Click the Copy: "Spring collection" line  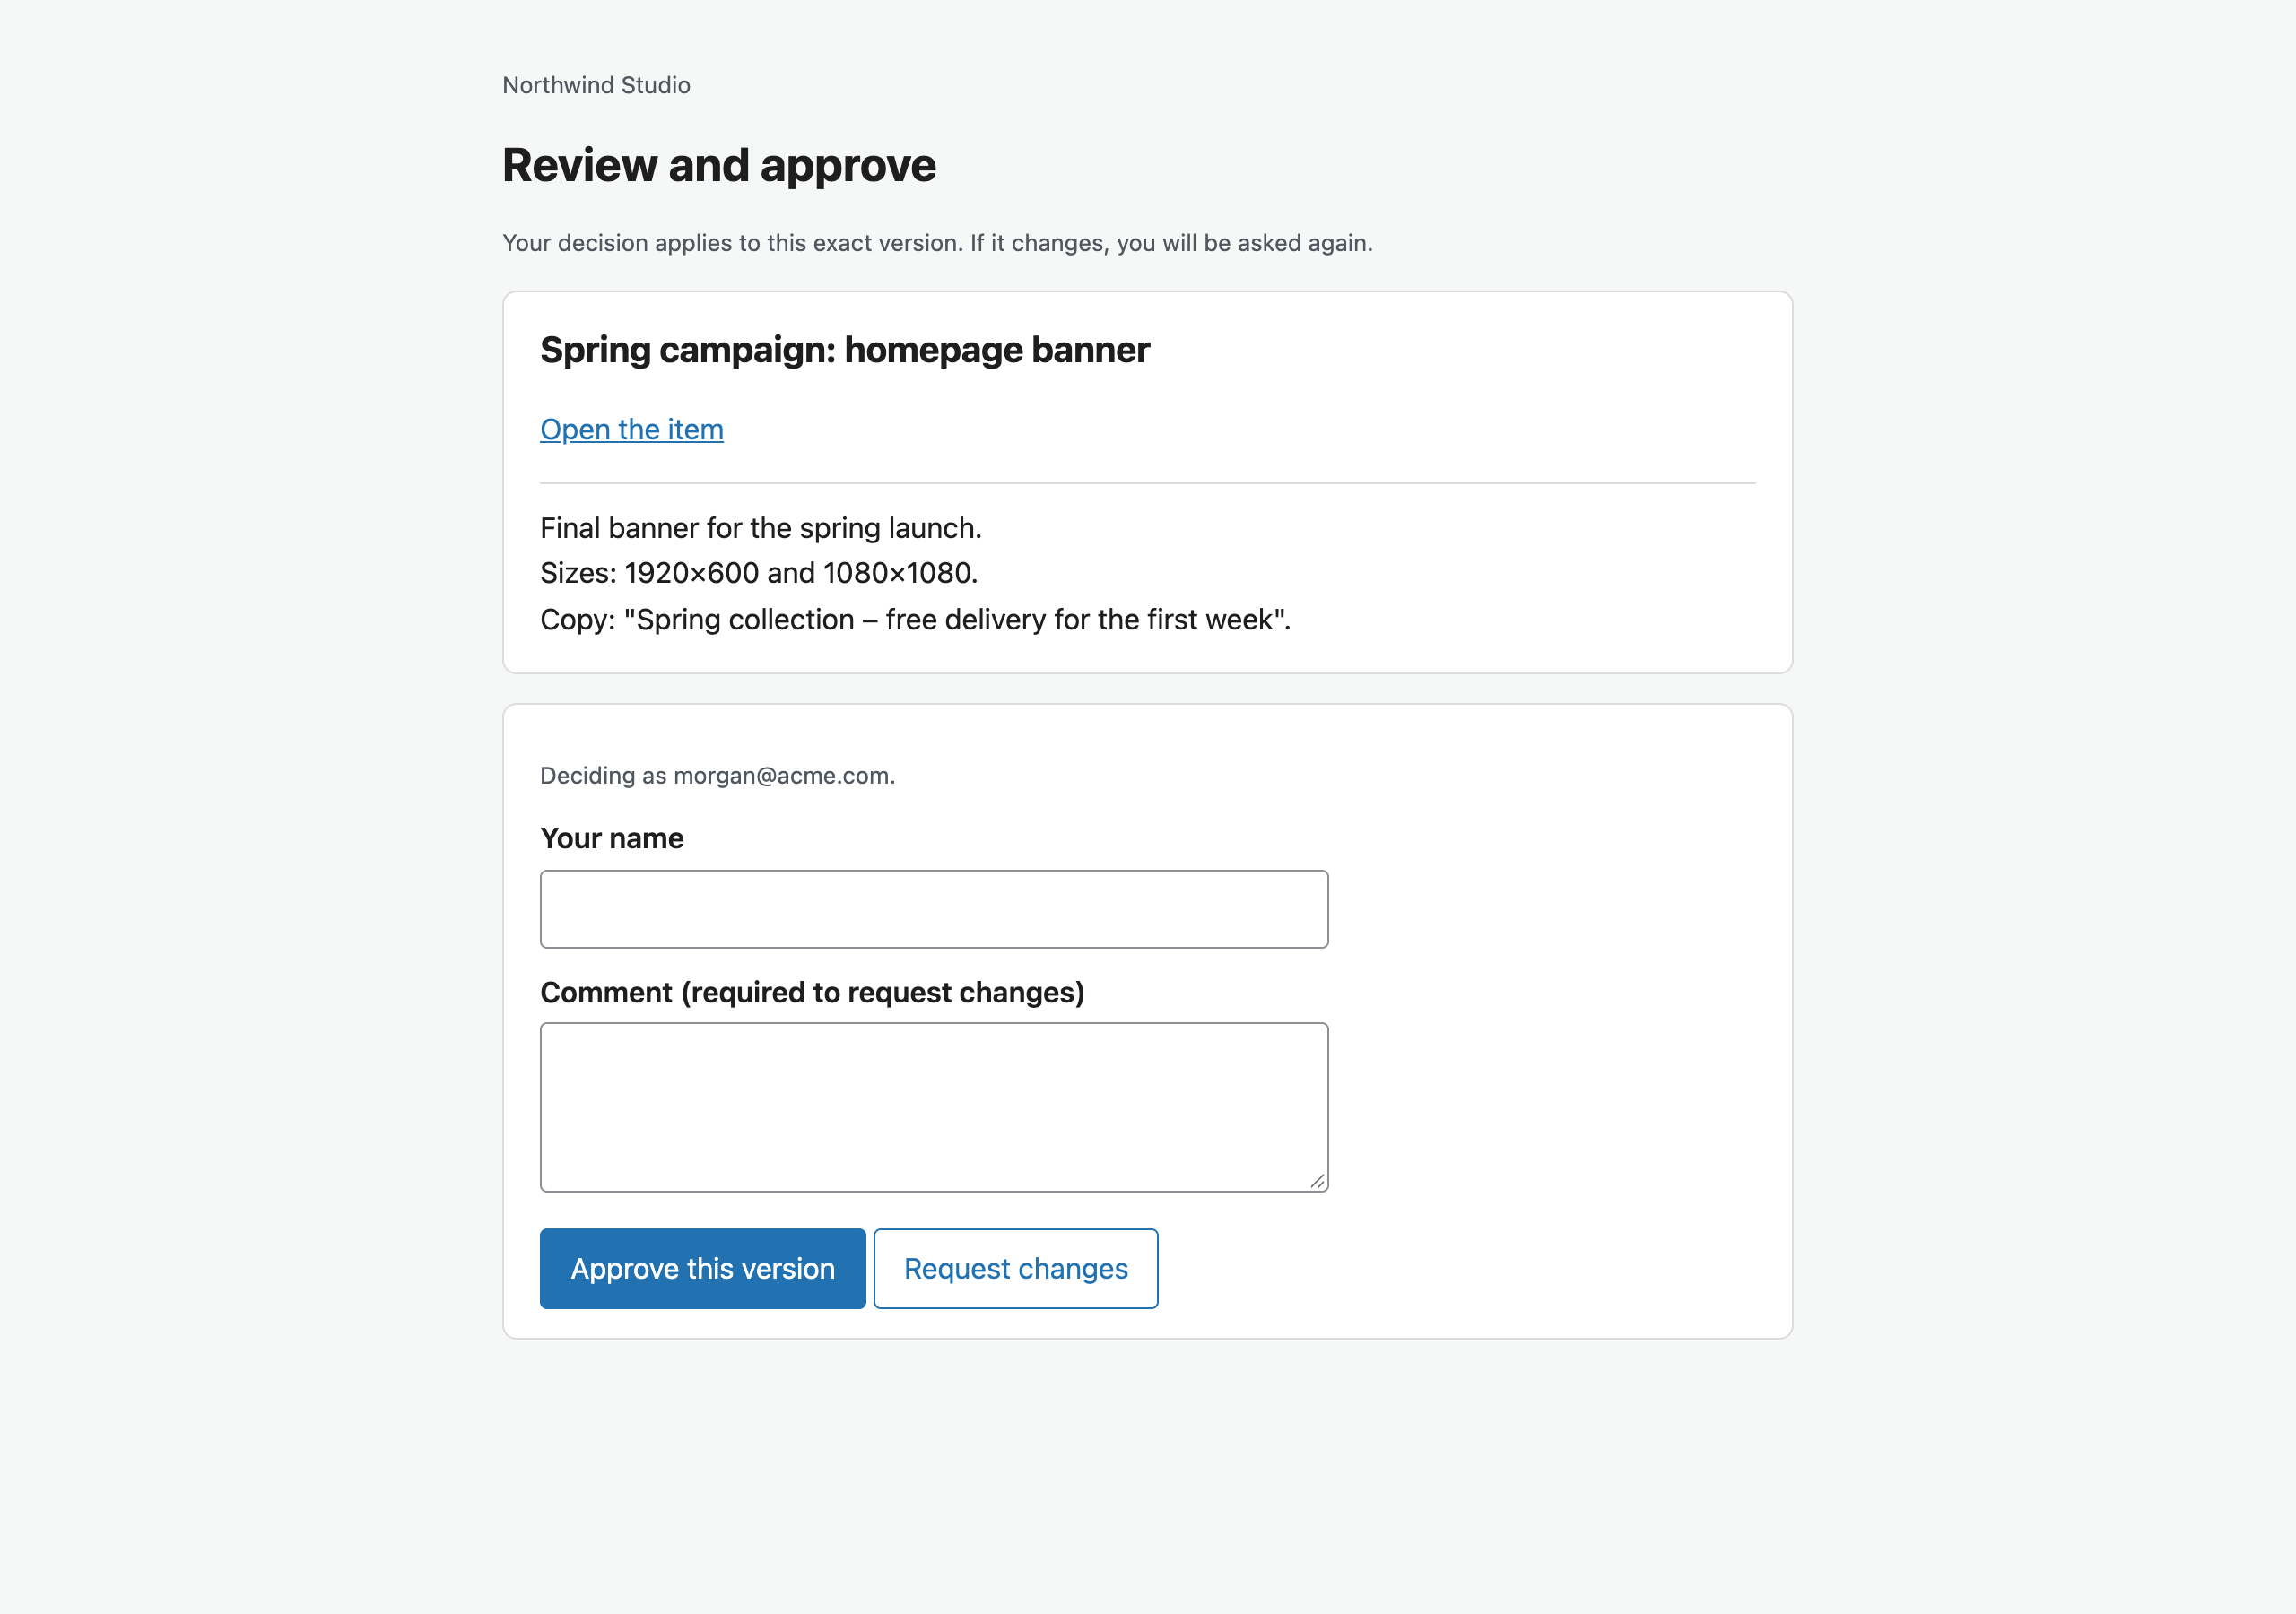click(916, 620)
